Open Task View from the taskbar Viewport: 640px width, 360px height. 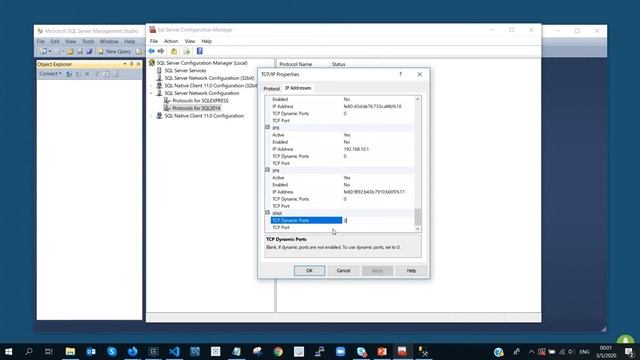tap(49, 351)
